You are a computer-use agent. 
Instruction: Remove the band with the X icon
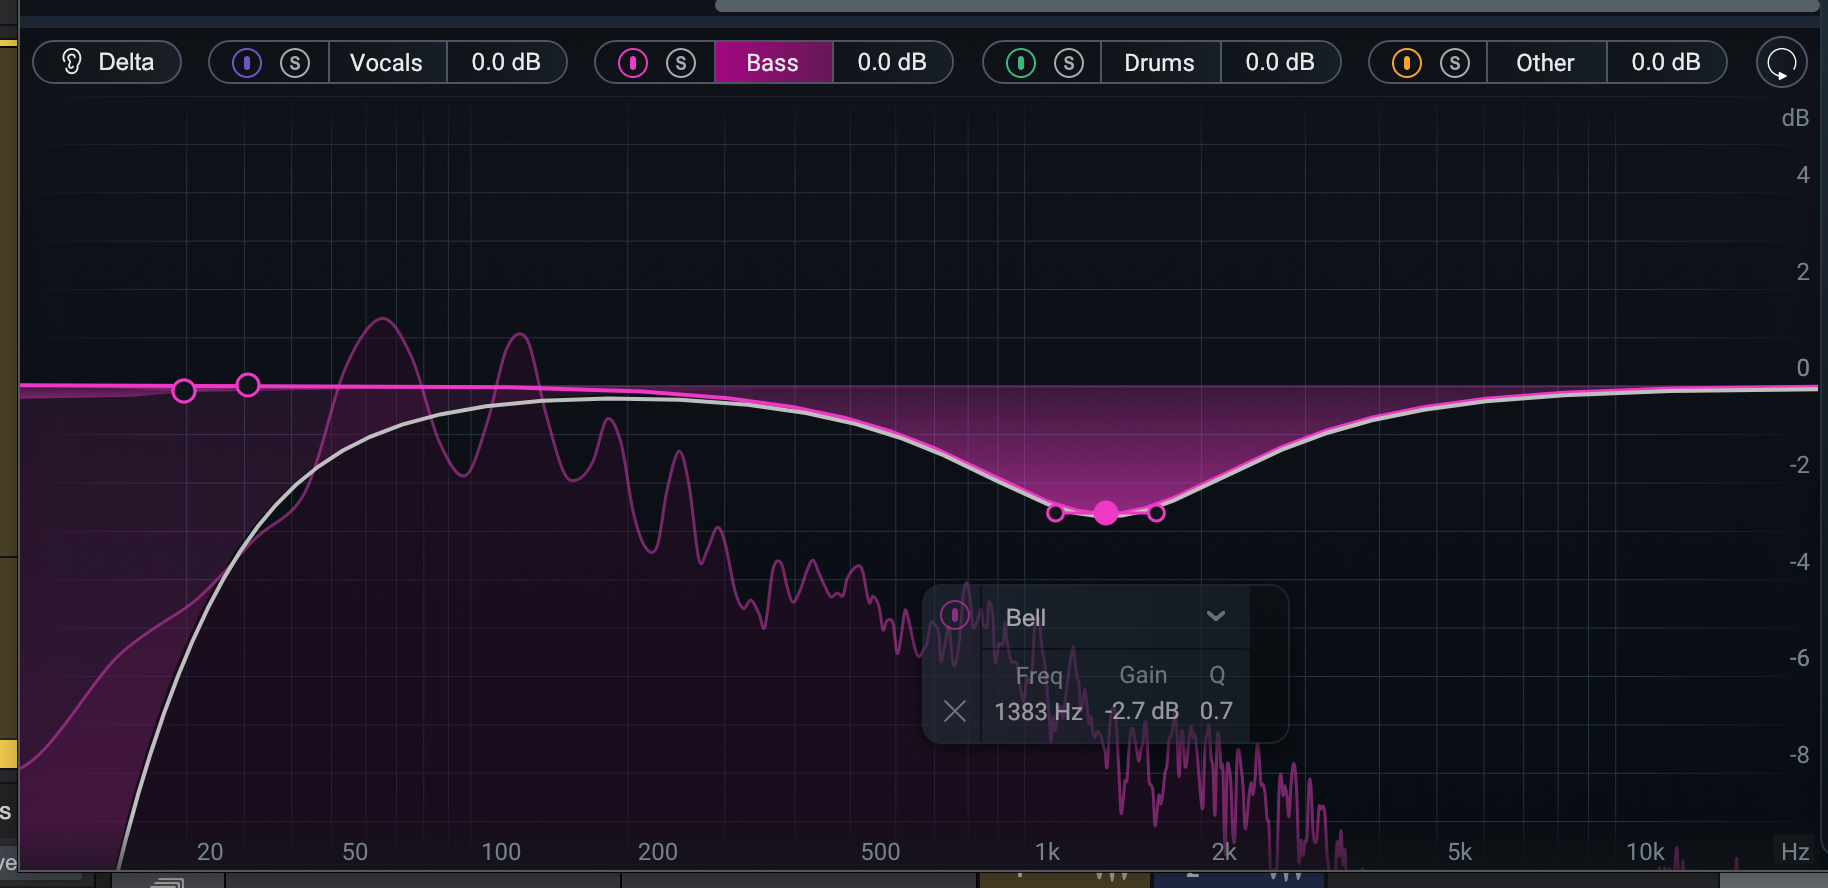coord(955,711)
